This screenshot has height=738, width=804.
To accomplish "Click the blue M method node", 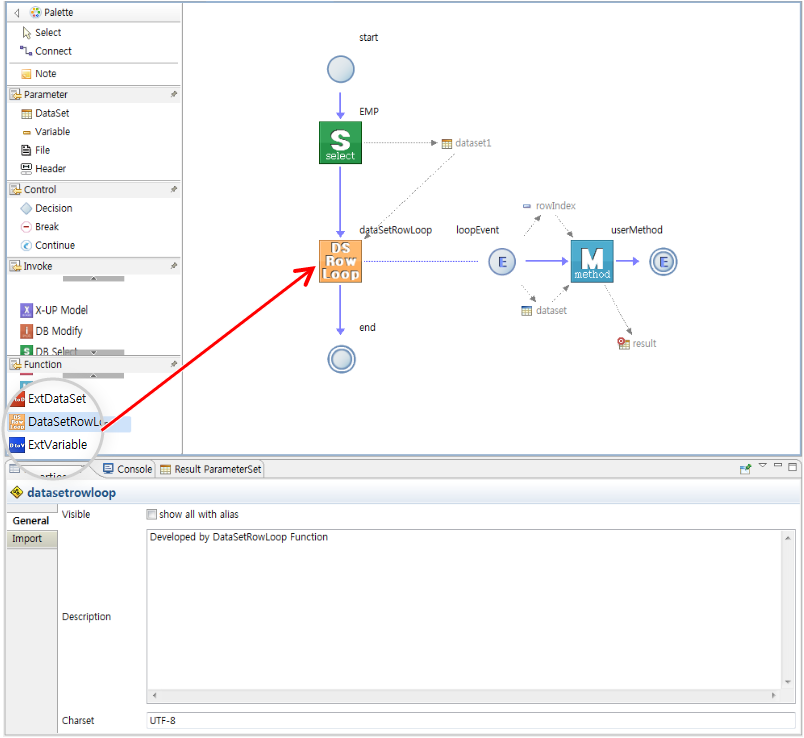I will pyautogui.click(x=591, y=261).
